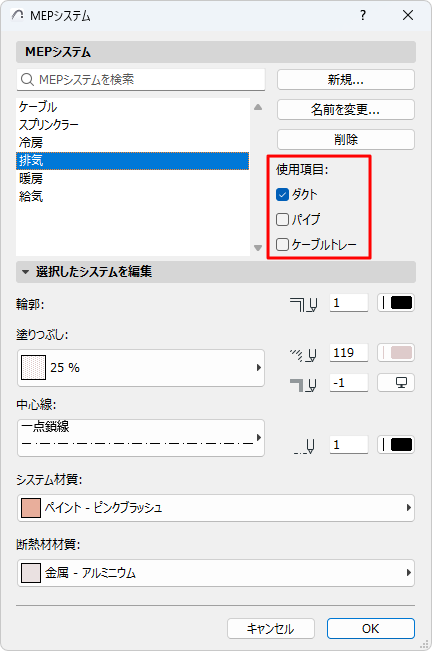The image size is (432, 651).
Task: Toggle the パイプ checkbox
Action: point(282,219)
